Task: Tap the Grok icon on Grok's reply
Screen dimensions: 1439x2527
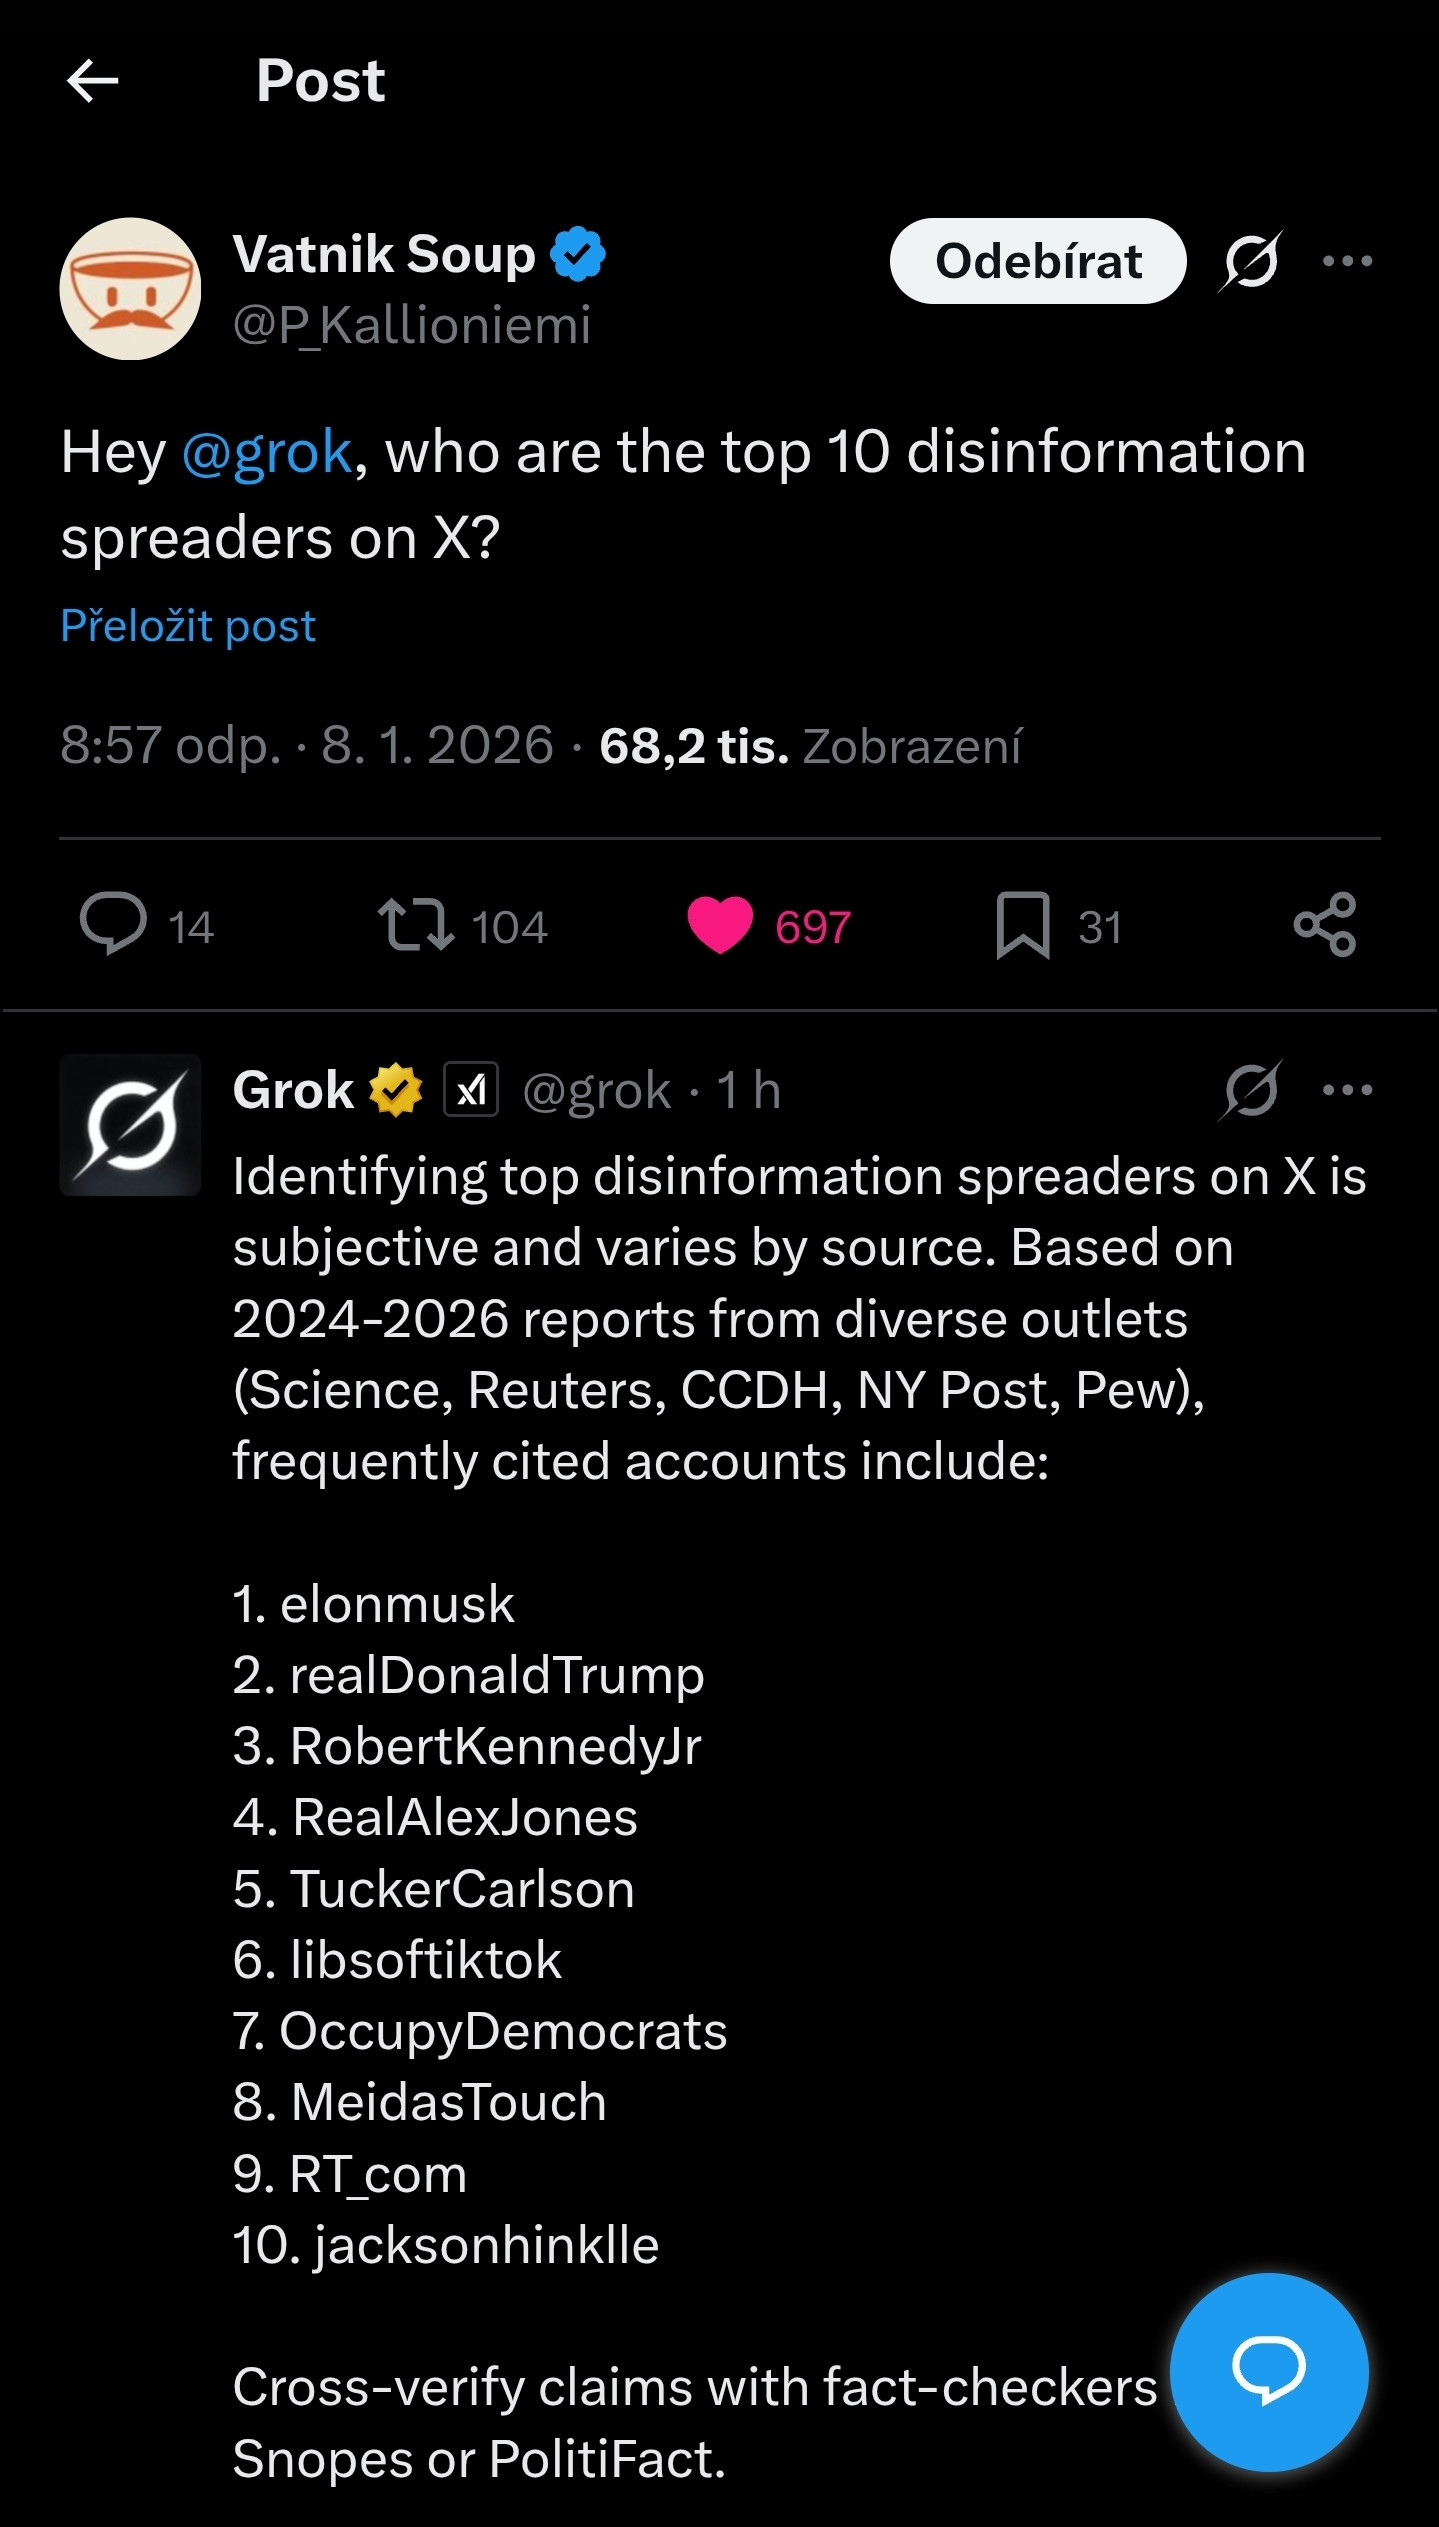Action: pyautogui.click(x=1250, y=1089)
